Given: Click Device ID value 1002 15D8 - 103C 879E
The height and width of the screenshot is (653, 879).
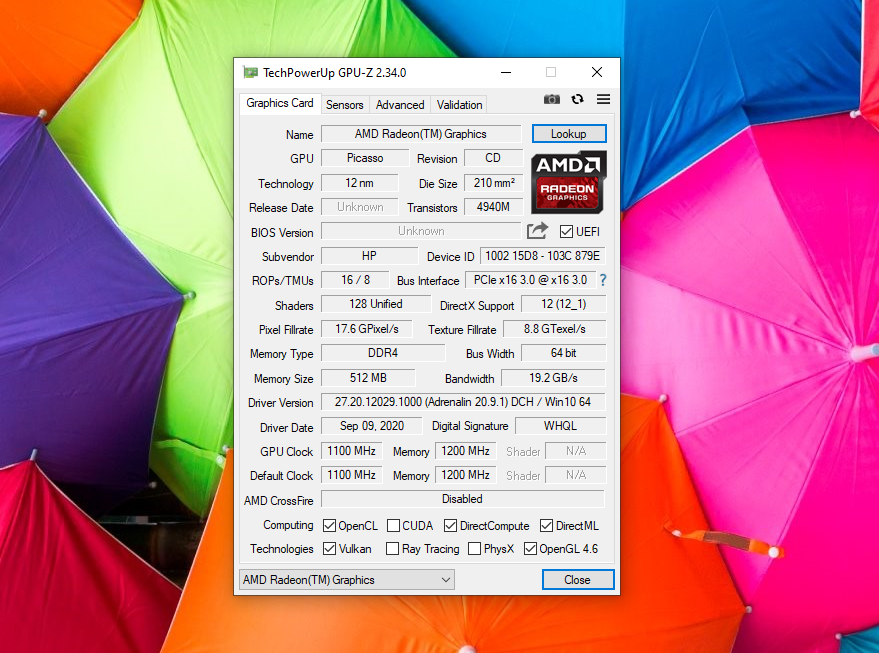Looking at the screenshot, I should 543,256.
